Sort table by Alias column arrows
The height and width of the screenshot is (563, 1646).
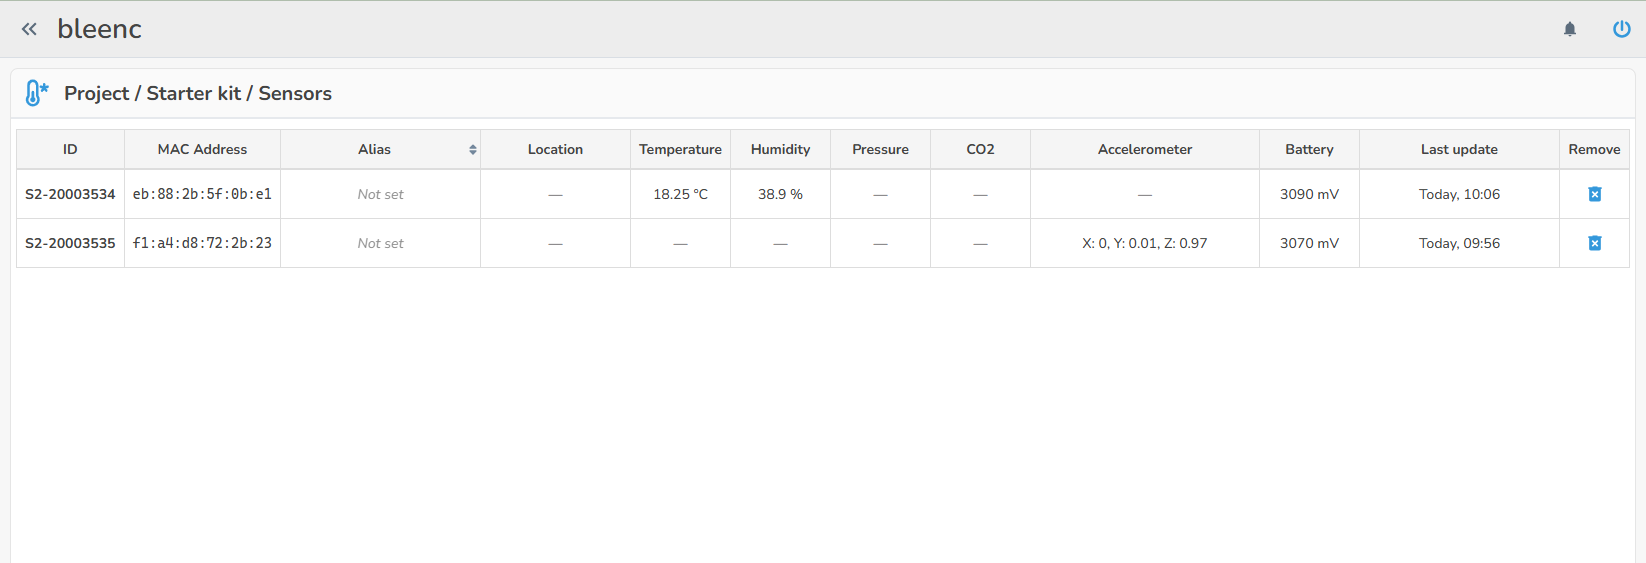473,150
